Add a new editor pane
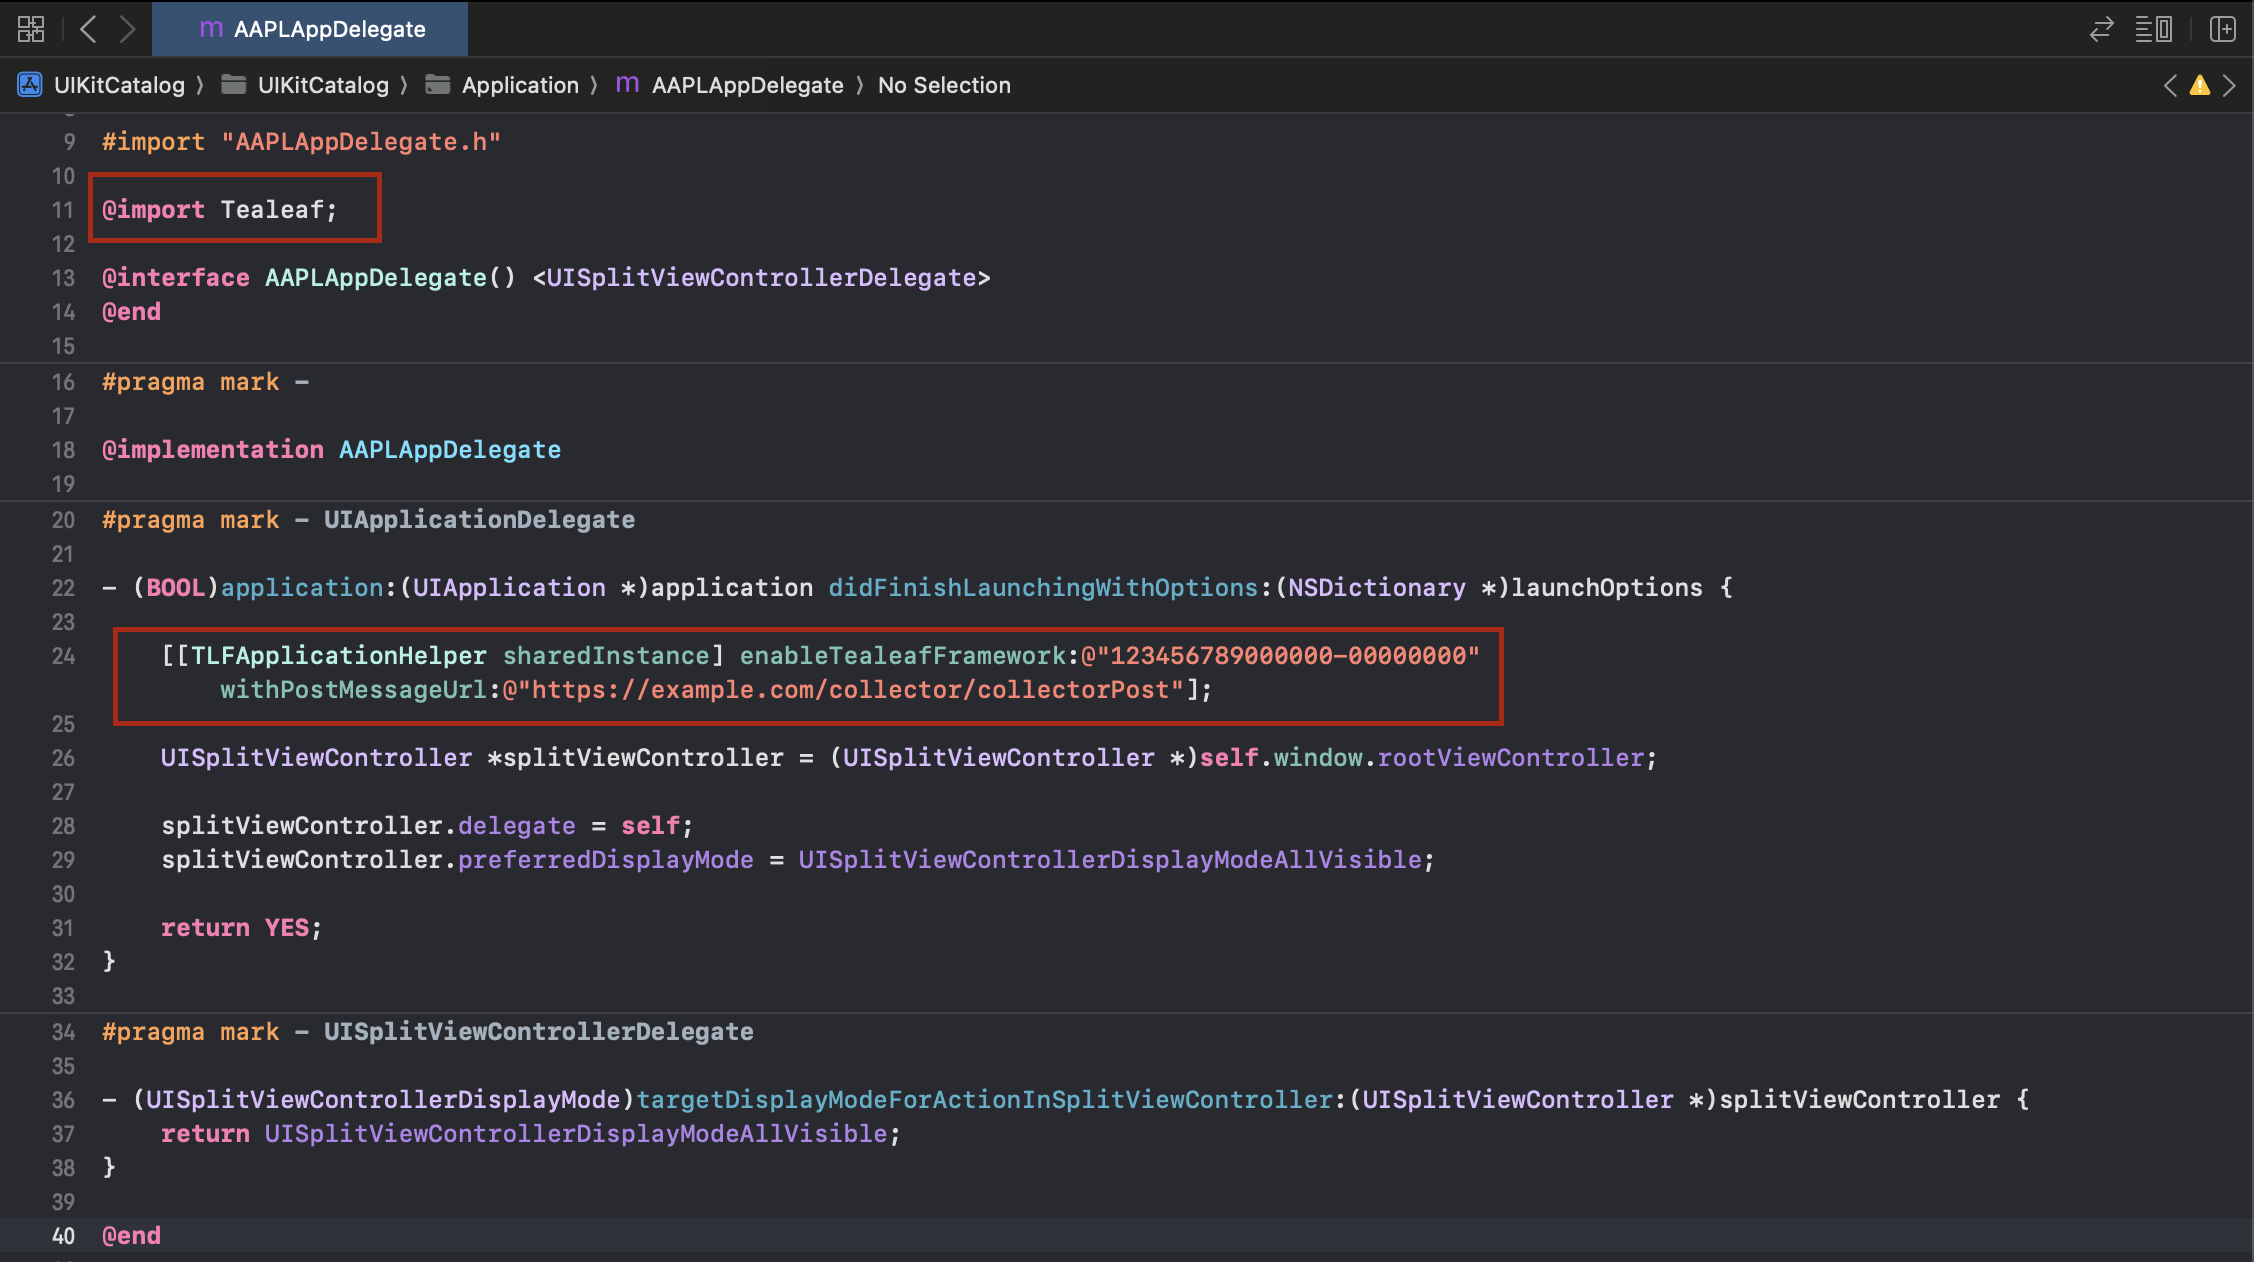Image resolution: width=2254 pixels, height=1262 pixels. pos(2222,29)
